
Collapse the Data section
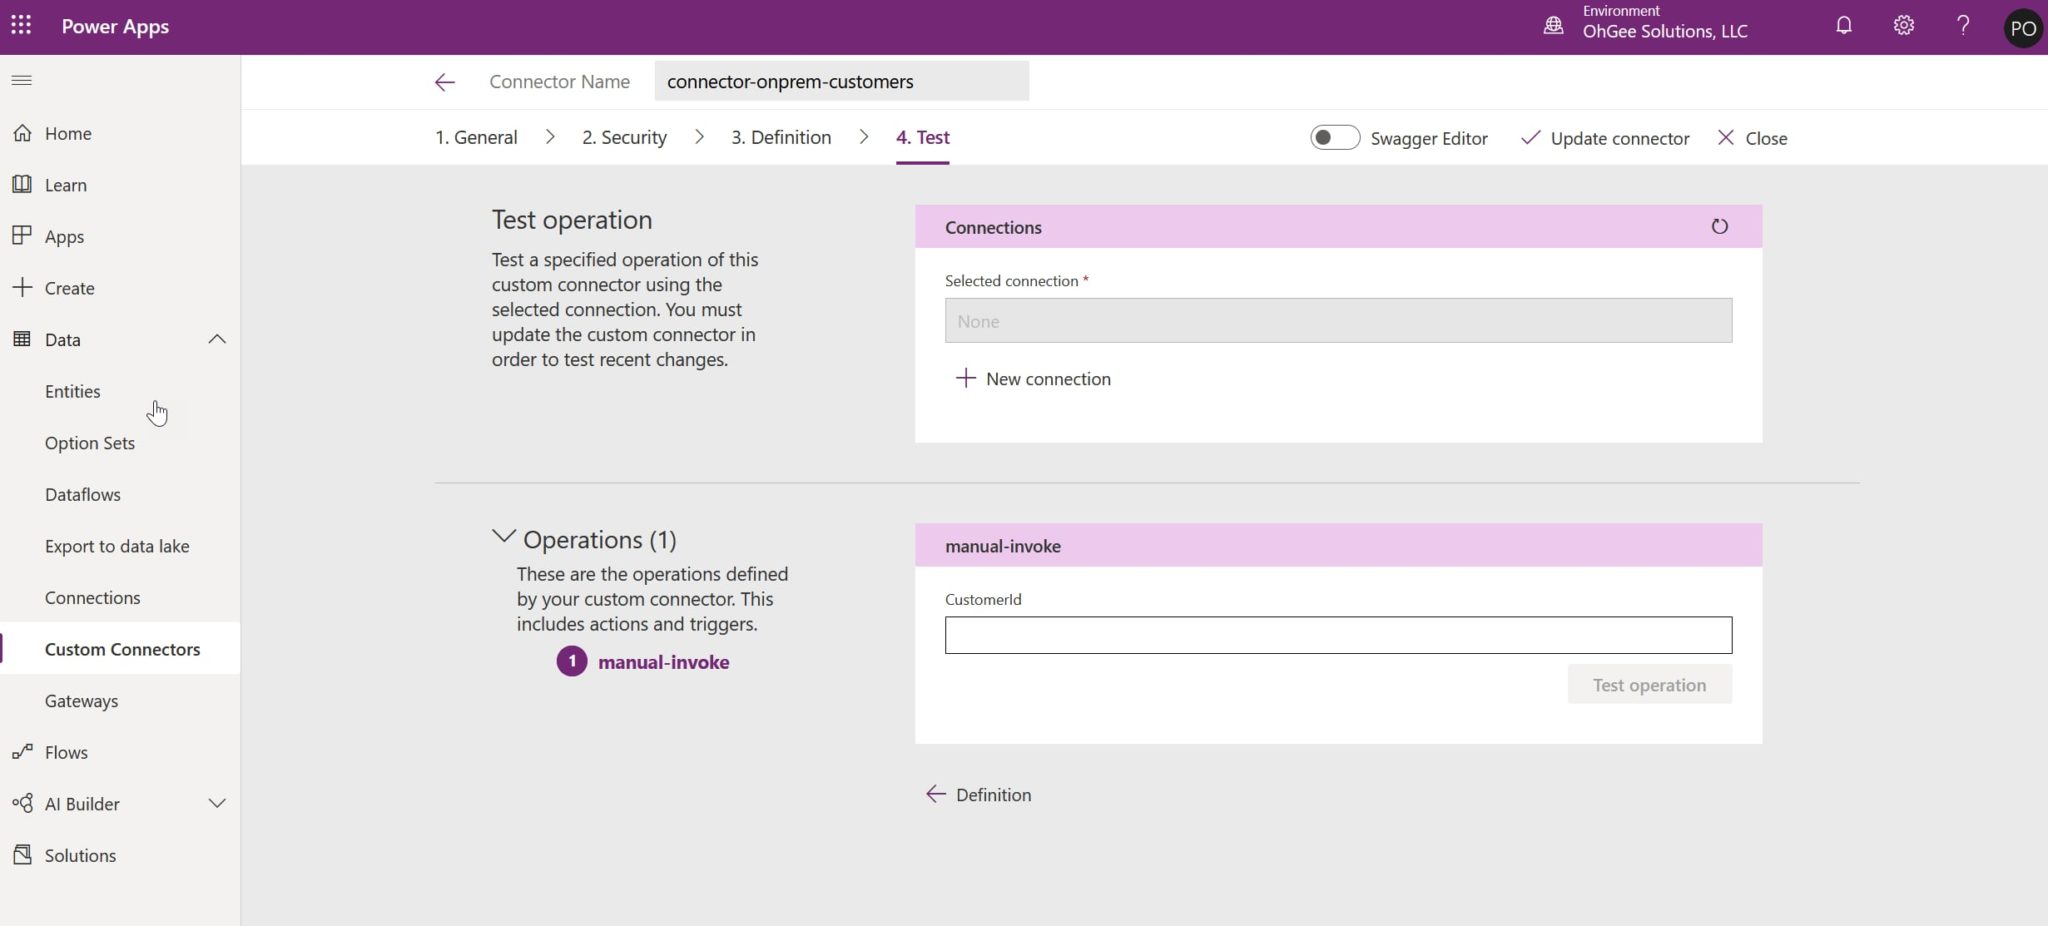217,339
